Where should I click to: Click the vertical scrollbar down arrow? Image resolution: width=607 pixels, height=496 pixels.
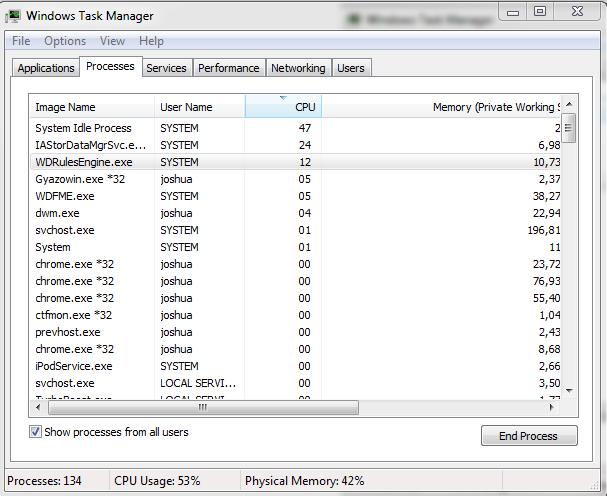(x=568, y=390)
